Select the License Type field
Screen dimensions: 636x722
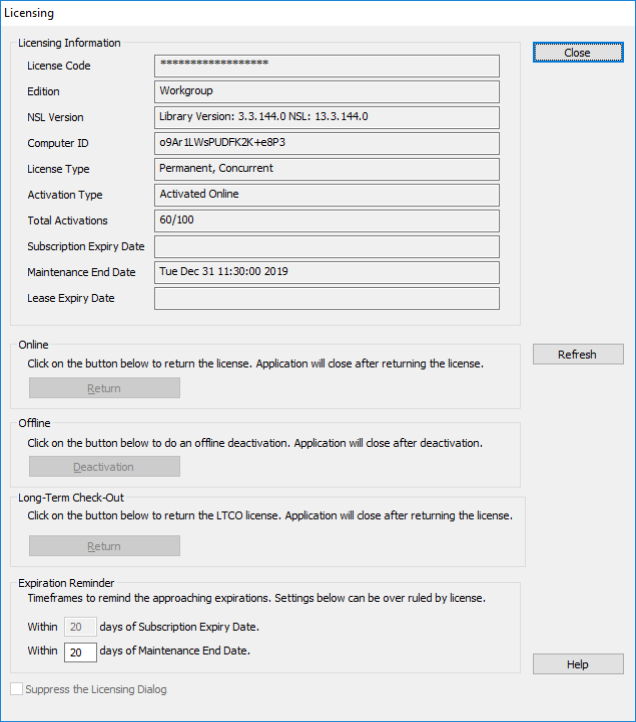coord(326,169)
